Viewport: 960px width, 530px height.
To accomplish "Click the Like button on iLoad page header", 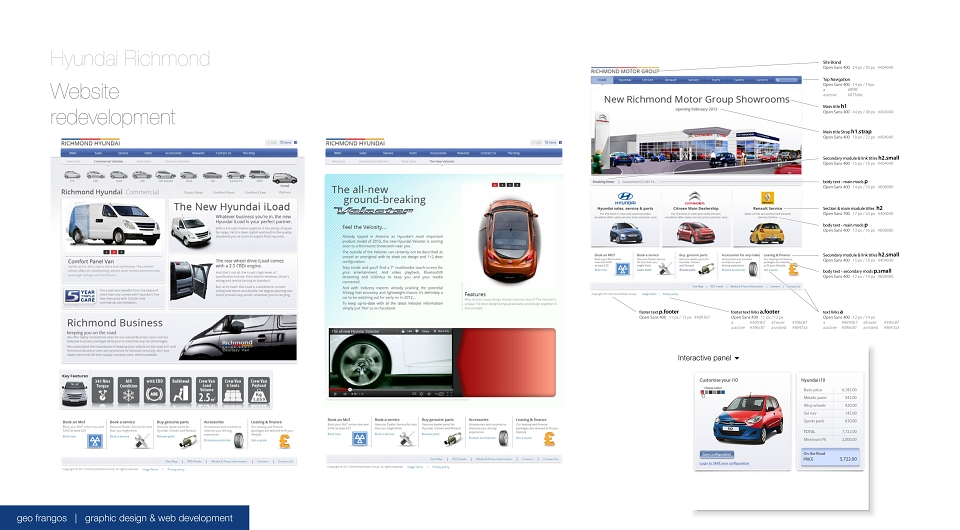I will pyautogui.click(x=272, y=143).
